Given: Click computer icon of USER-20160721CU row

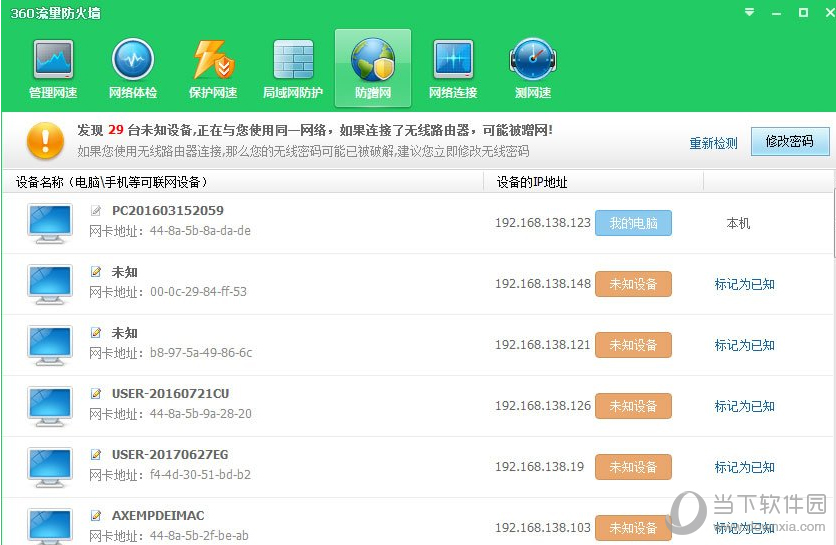Looking at the screenshot, I should pos(50,406).
